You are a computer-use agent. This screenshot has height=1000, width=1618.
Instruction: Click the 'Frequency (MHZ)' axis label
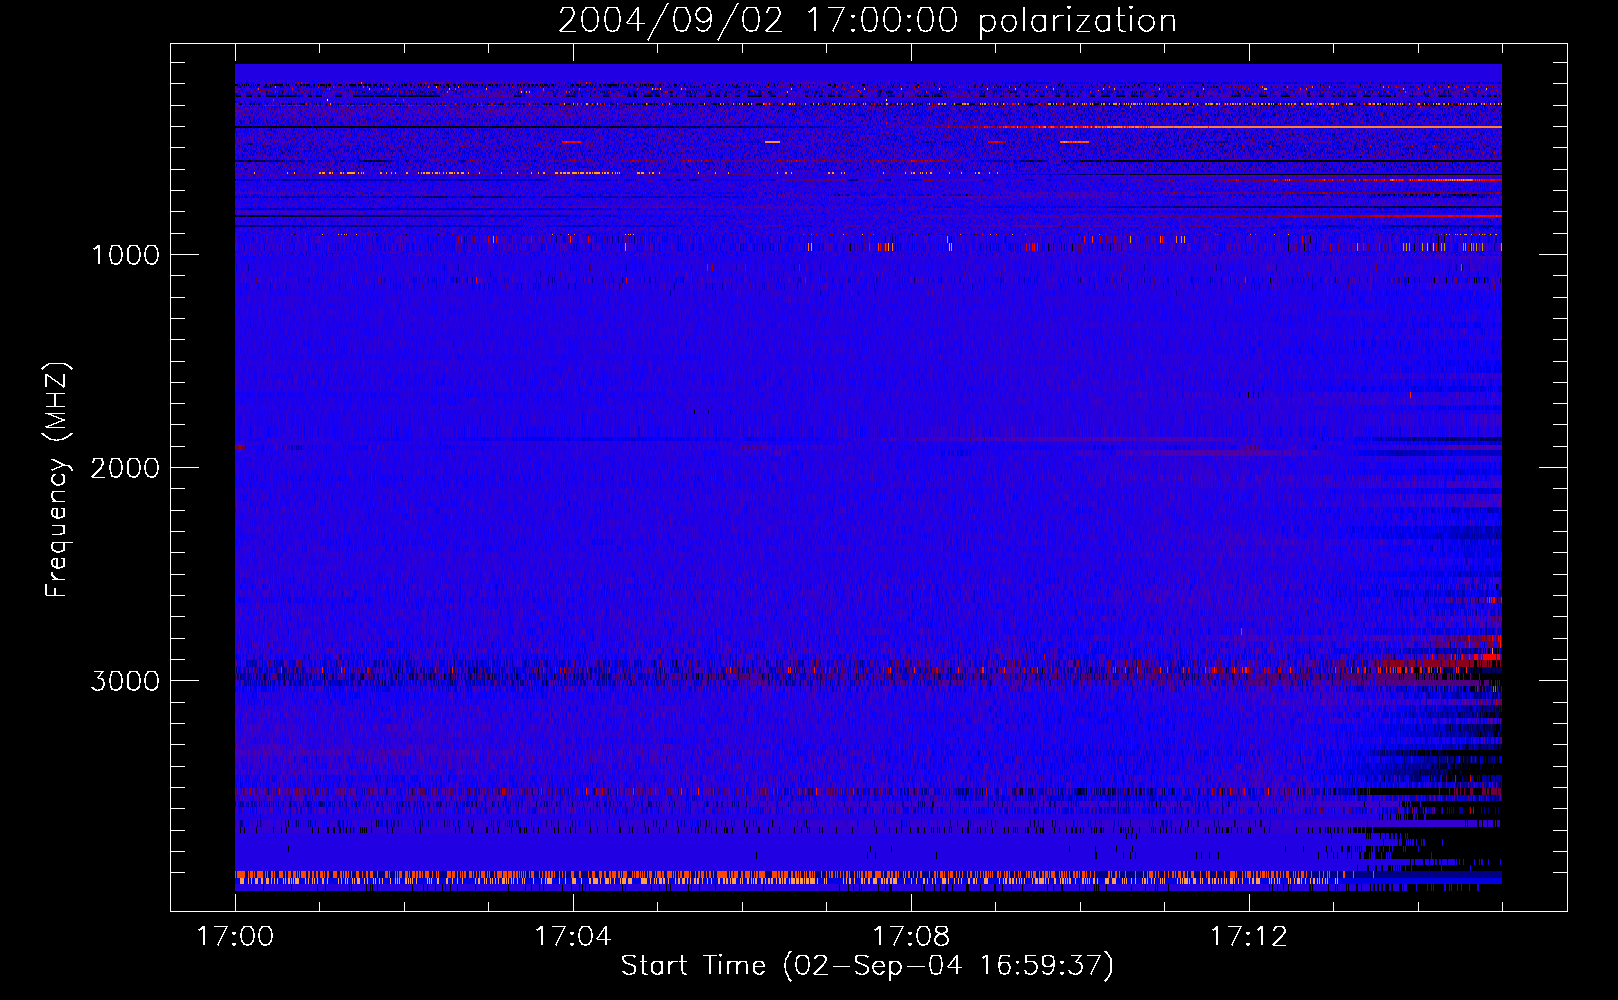[x=58, y=480]
